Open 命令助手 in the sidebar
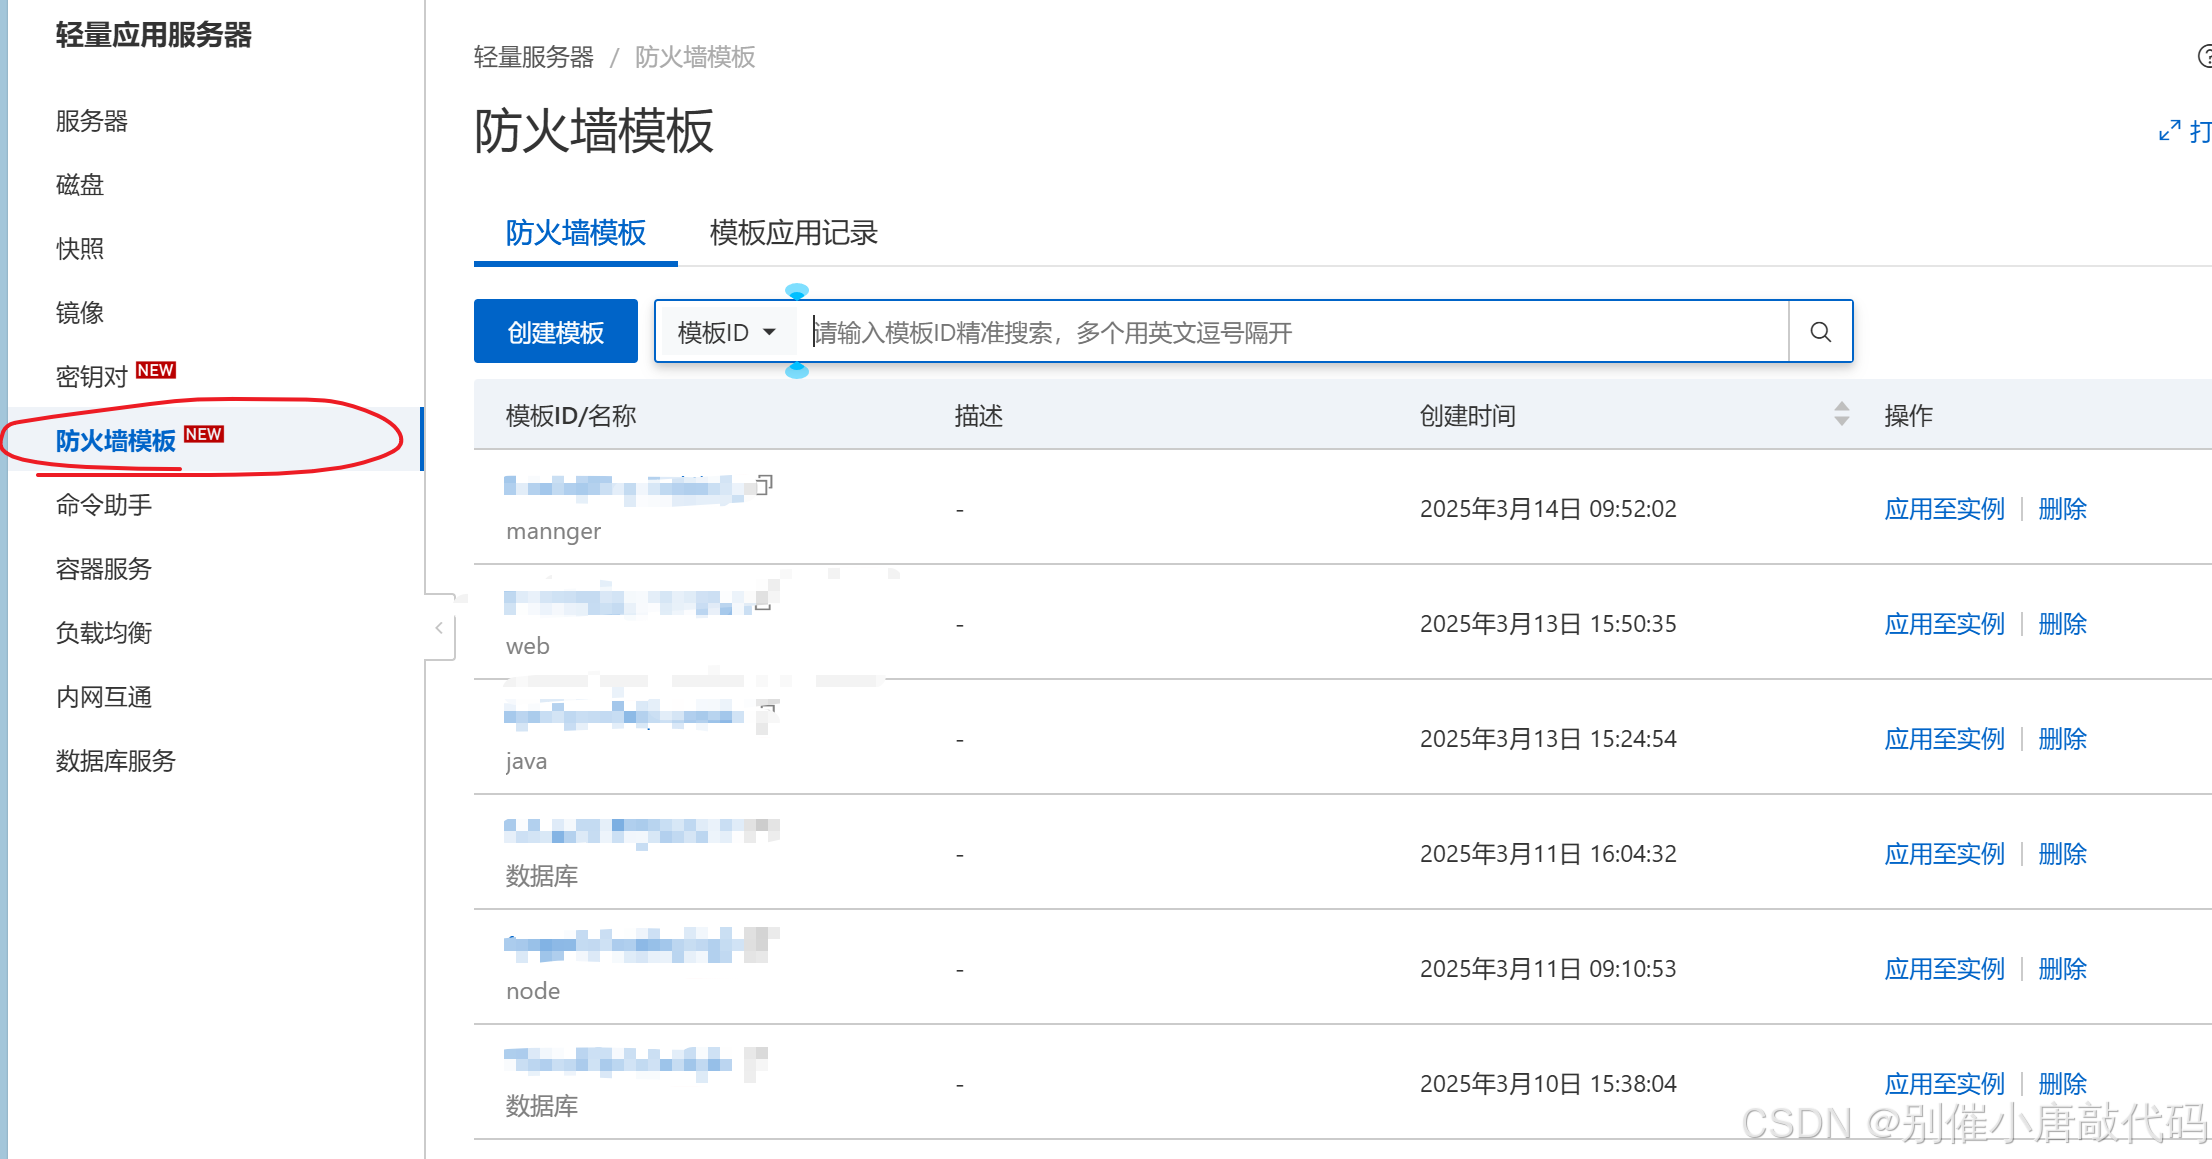2212x1159 pixels. [104, 505]
